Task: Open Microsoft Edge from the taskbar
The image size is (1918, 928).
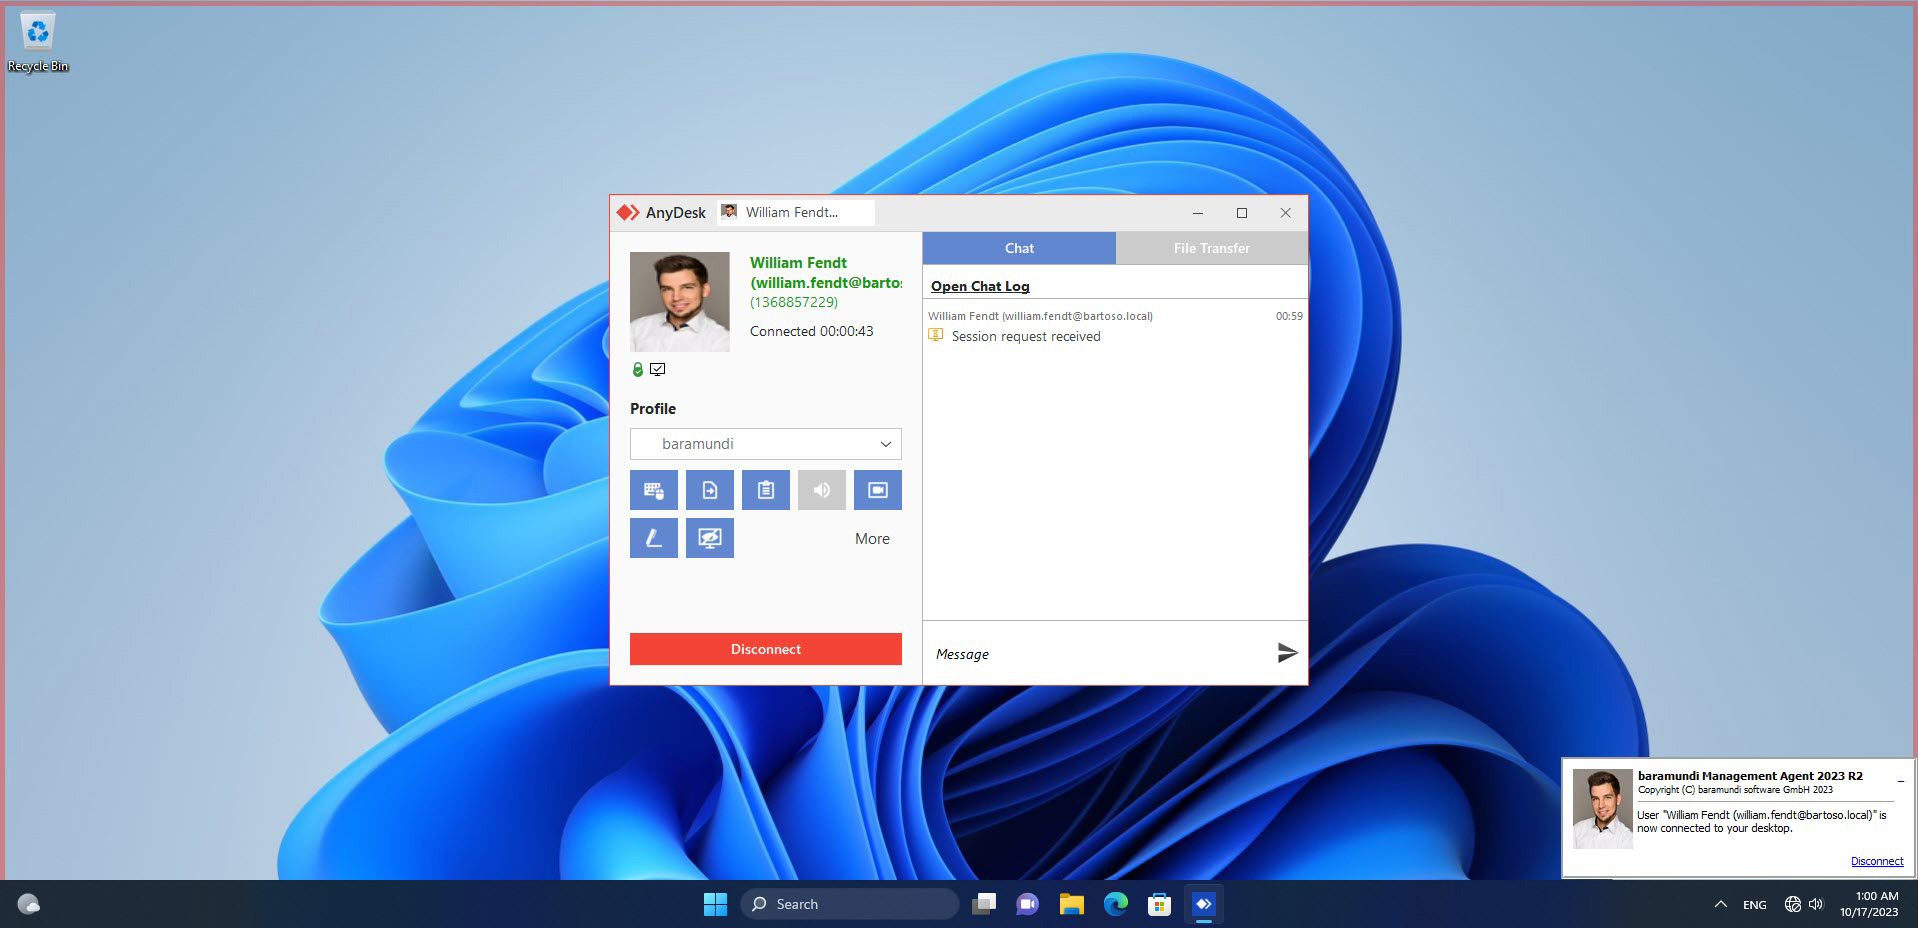Action: pyautogui.click(x=1116, y=904)
